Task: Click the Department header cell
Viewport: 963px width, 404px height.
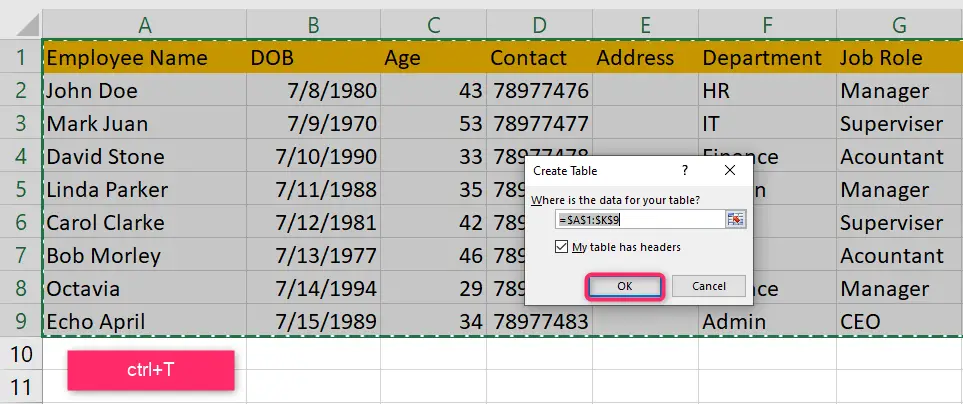Action: [767, 57]
